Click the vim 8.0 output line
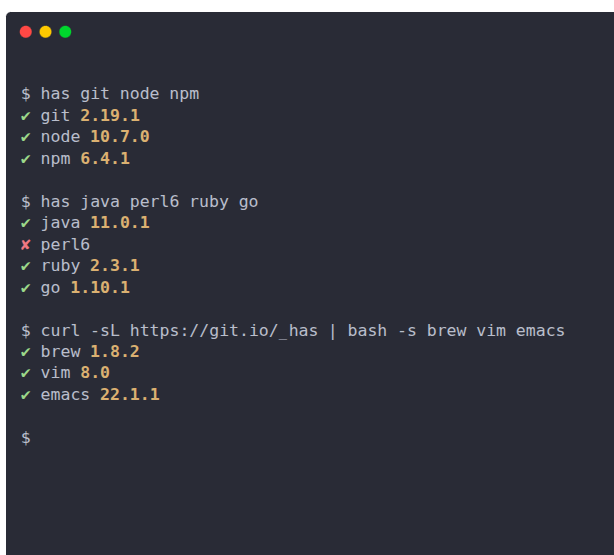Viewport: 614px width, 555px height. [75, 373]
